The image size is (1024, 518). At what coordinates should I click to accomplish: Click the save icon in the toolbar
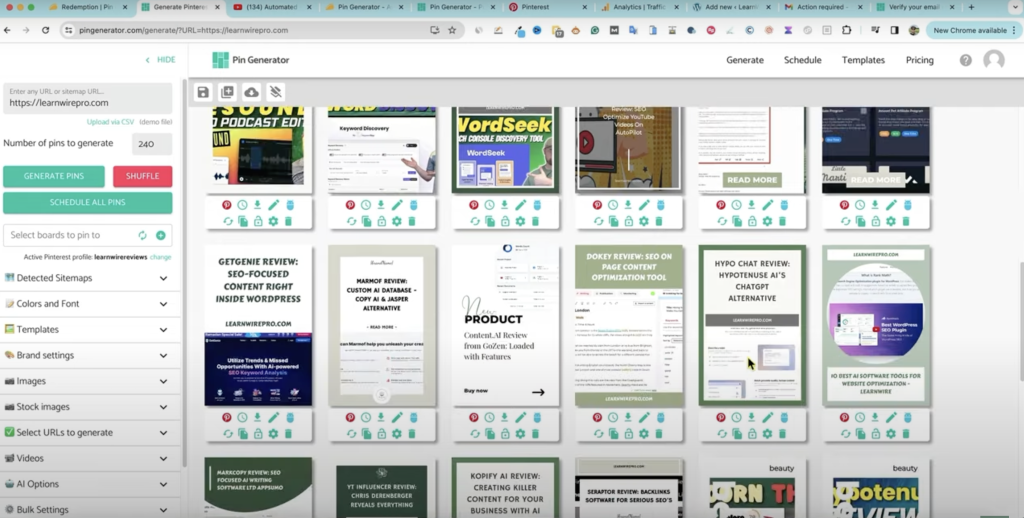point(203,92)
